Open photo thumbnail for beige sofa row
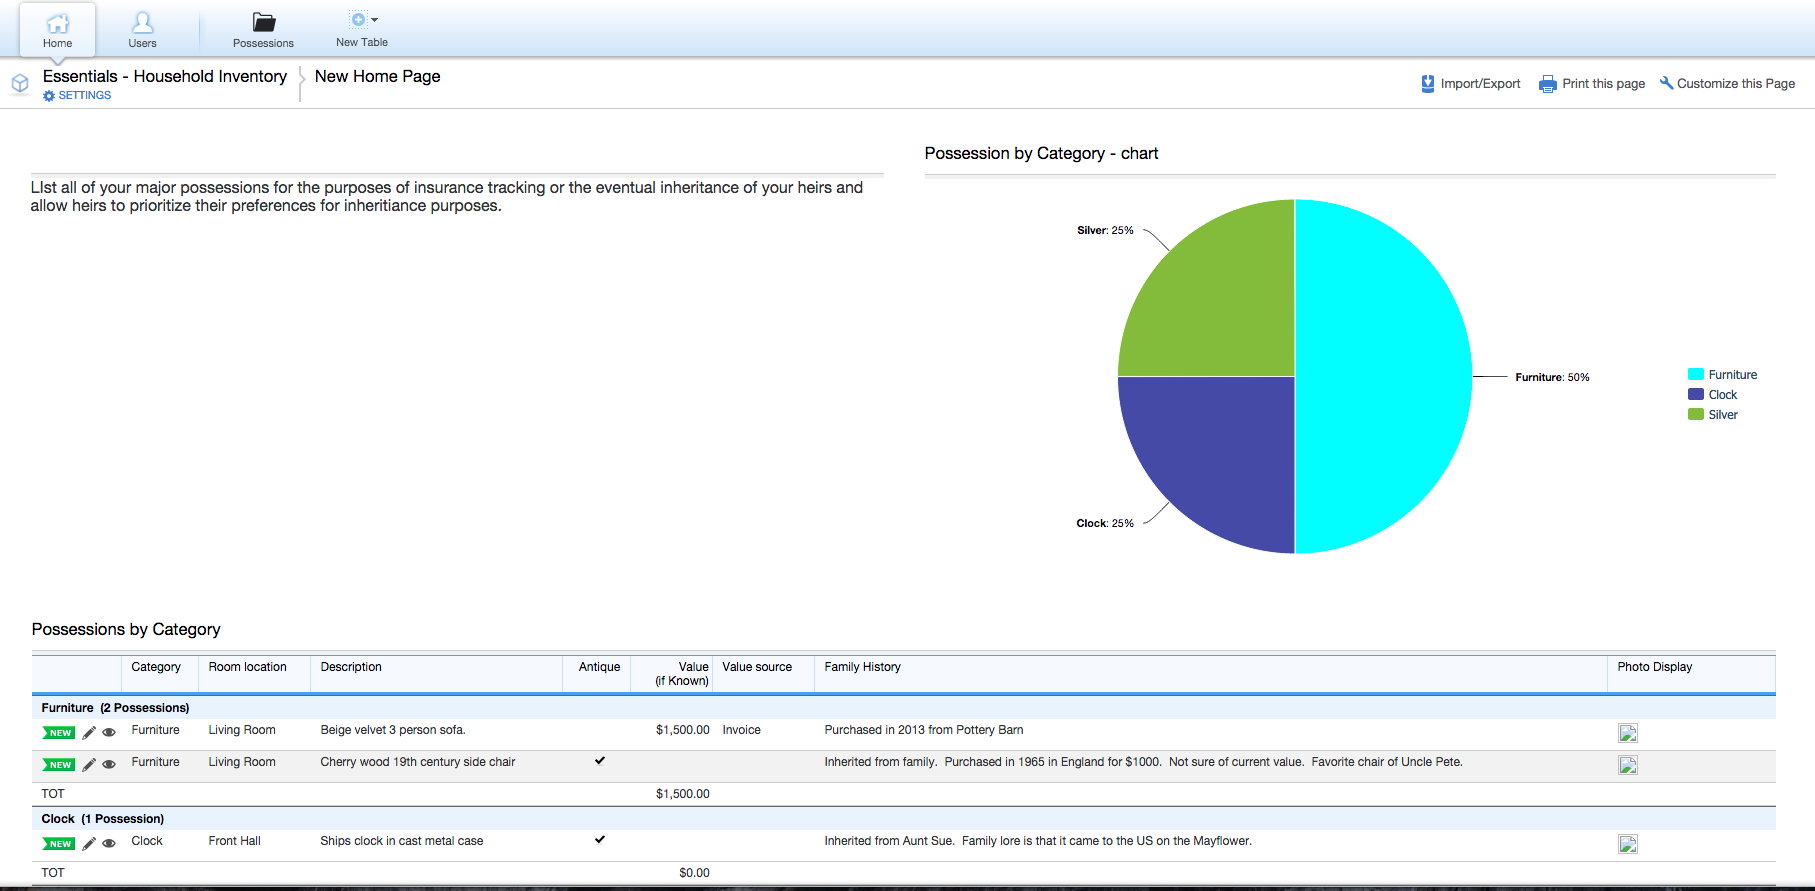 click(1628, 733)
